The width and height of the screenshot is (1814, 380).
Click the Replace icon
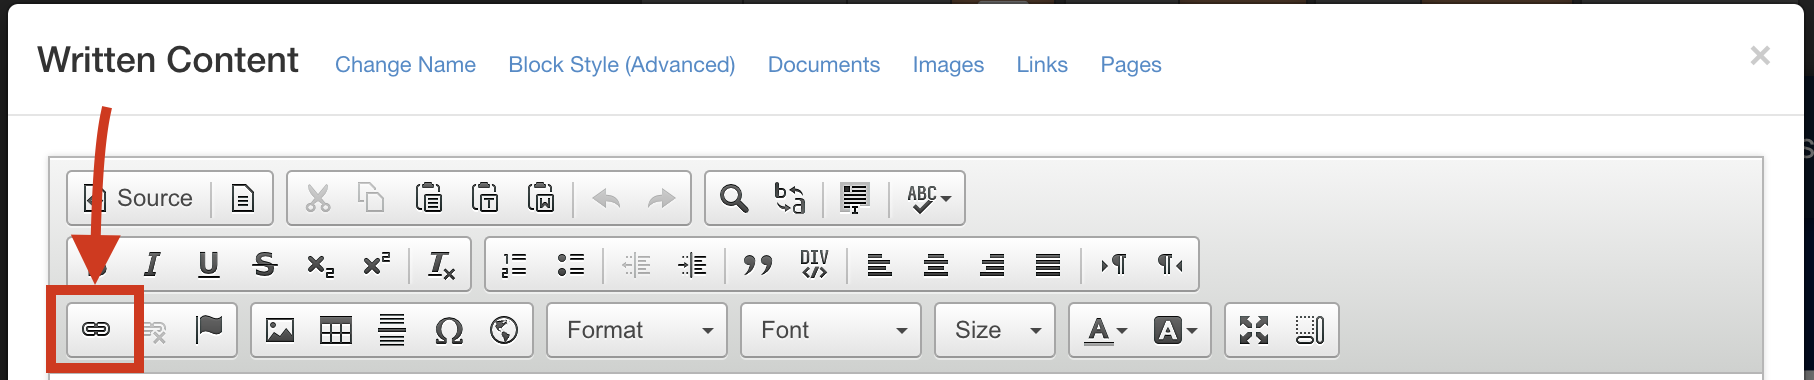(x=790, y=198)
